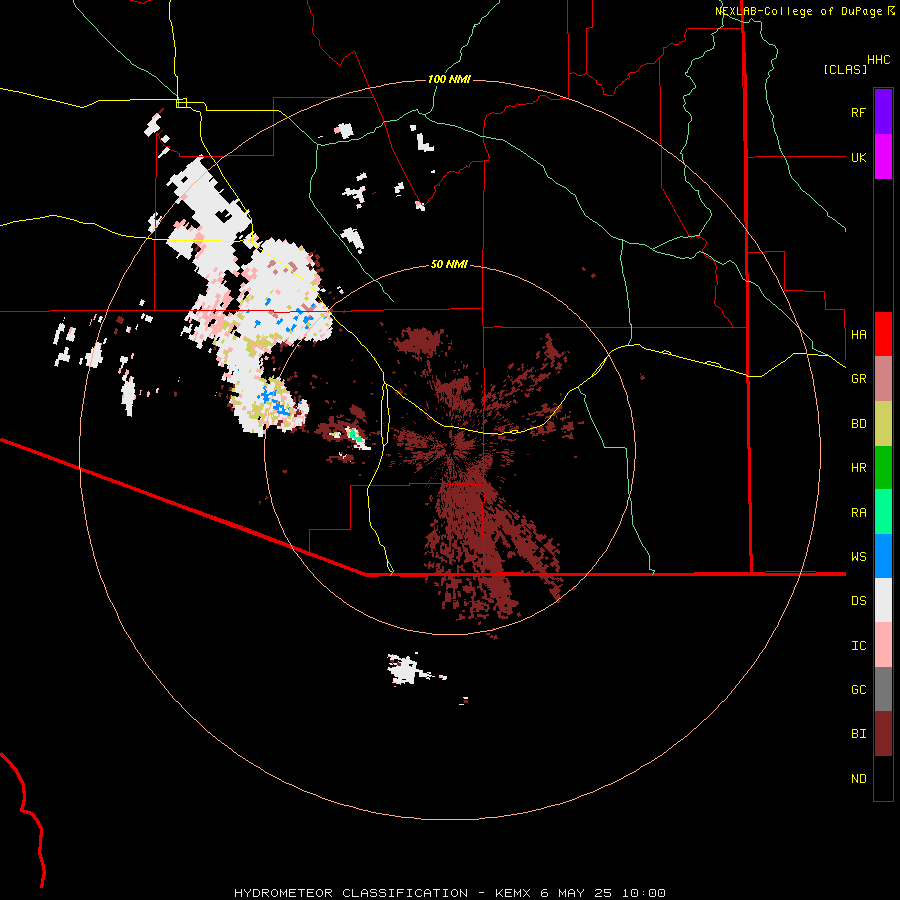
Task: Click the RF purple legend swatch
Action: click(x=883, y=112)
